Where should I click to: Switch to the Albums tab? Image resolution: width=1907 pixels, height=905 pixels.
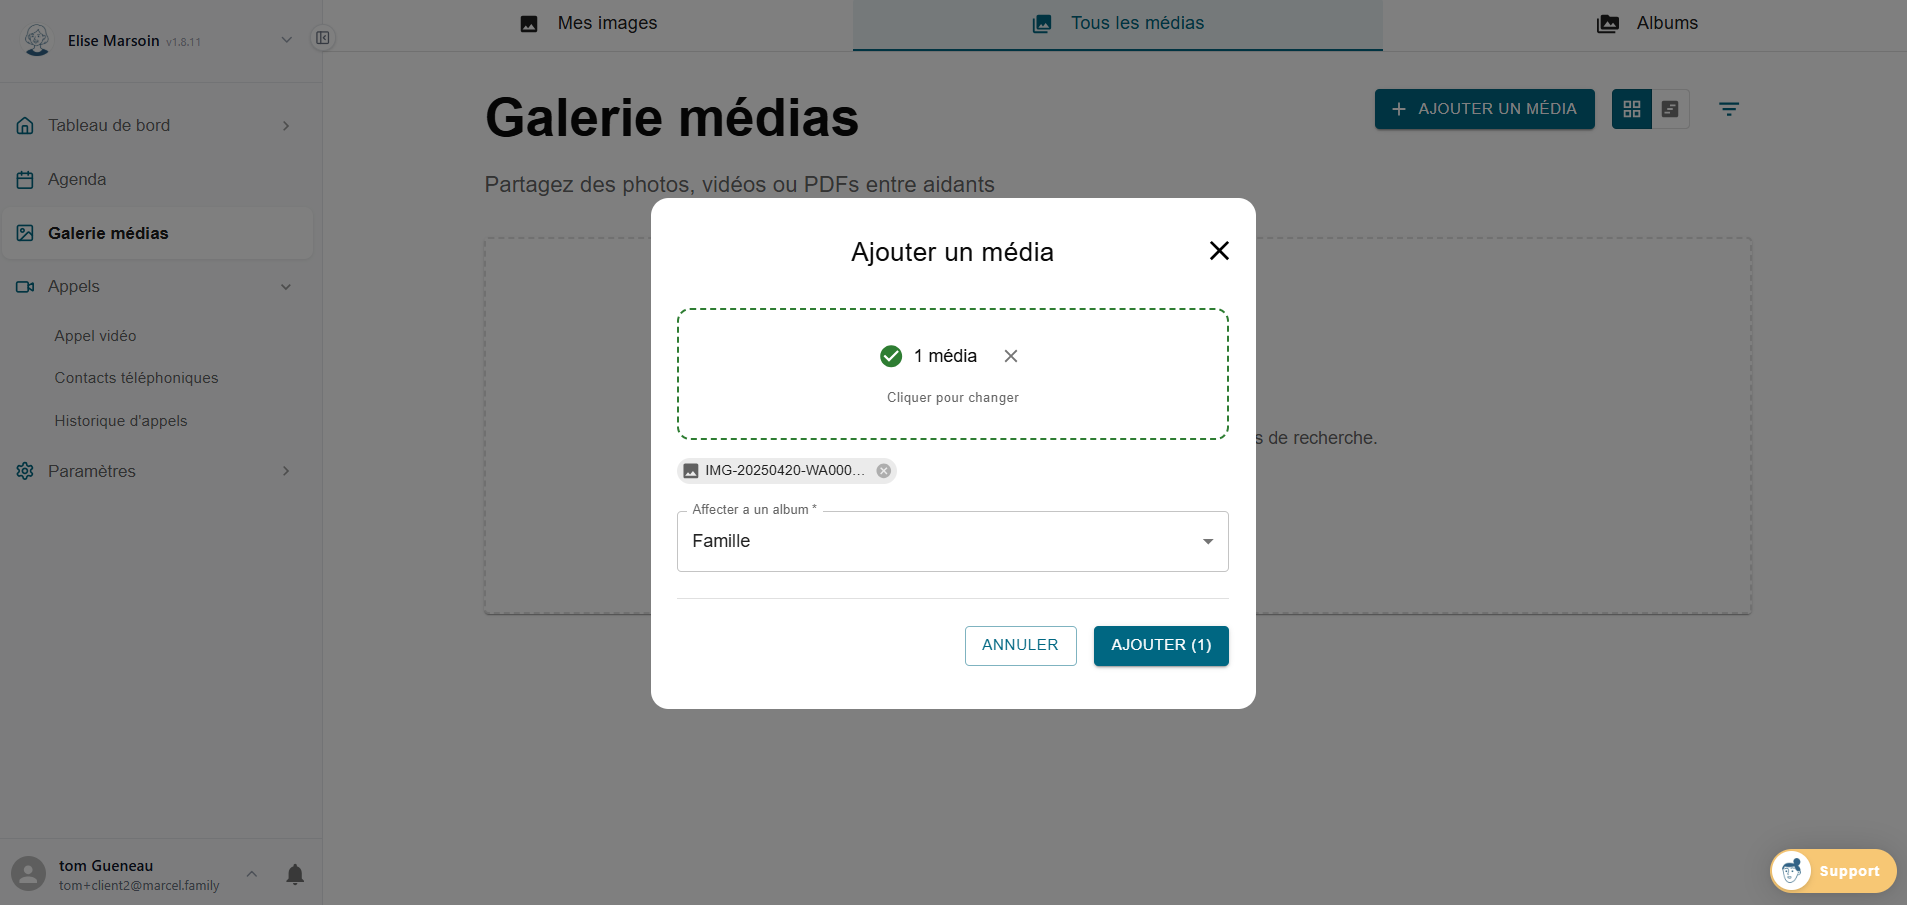tap(1647, 23)
